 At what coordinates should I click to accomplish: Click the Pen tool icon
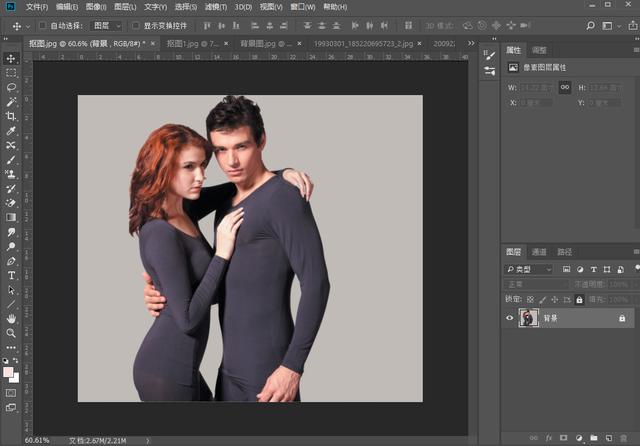tap(11, 261)
